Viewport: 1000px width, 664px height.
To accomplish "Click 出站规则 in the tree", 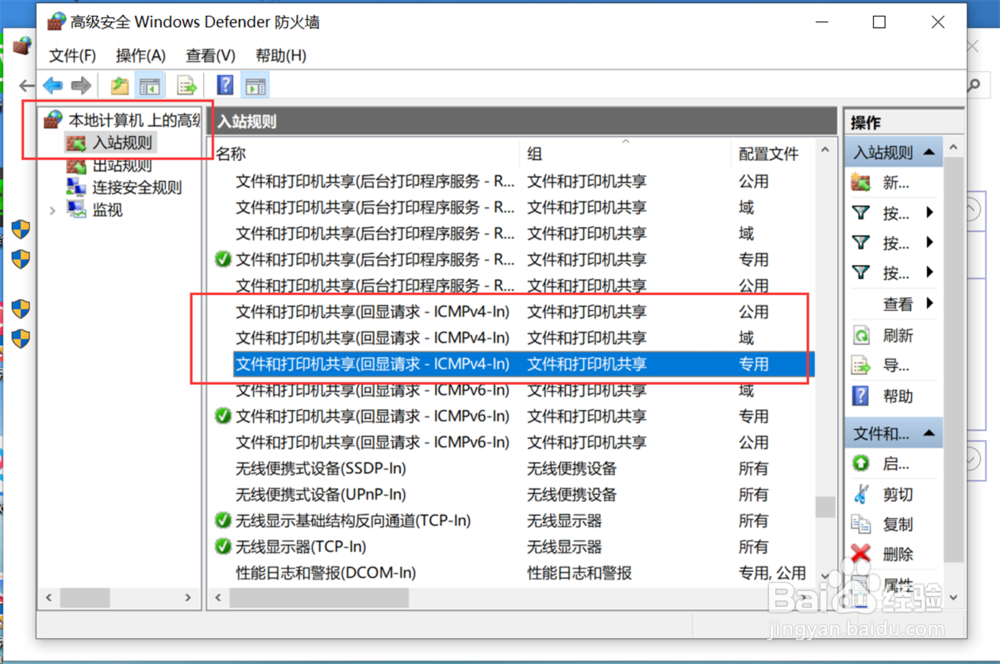I will (x=122, y=165).
